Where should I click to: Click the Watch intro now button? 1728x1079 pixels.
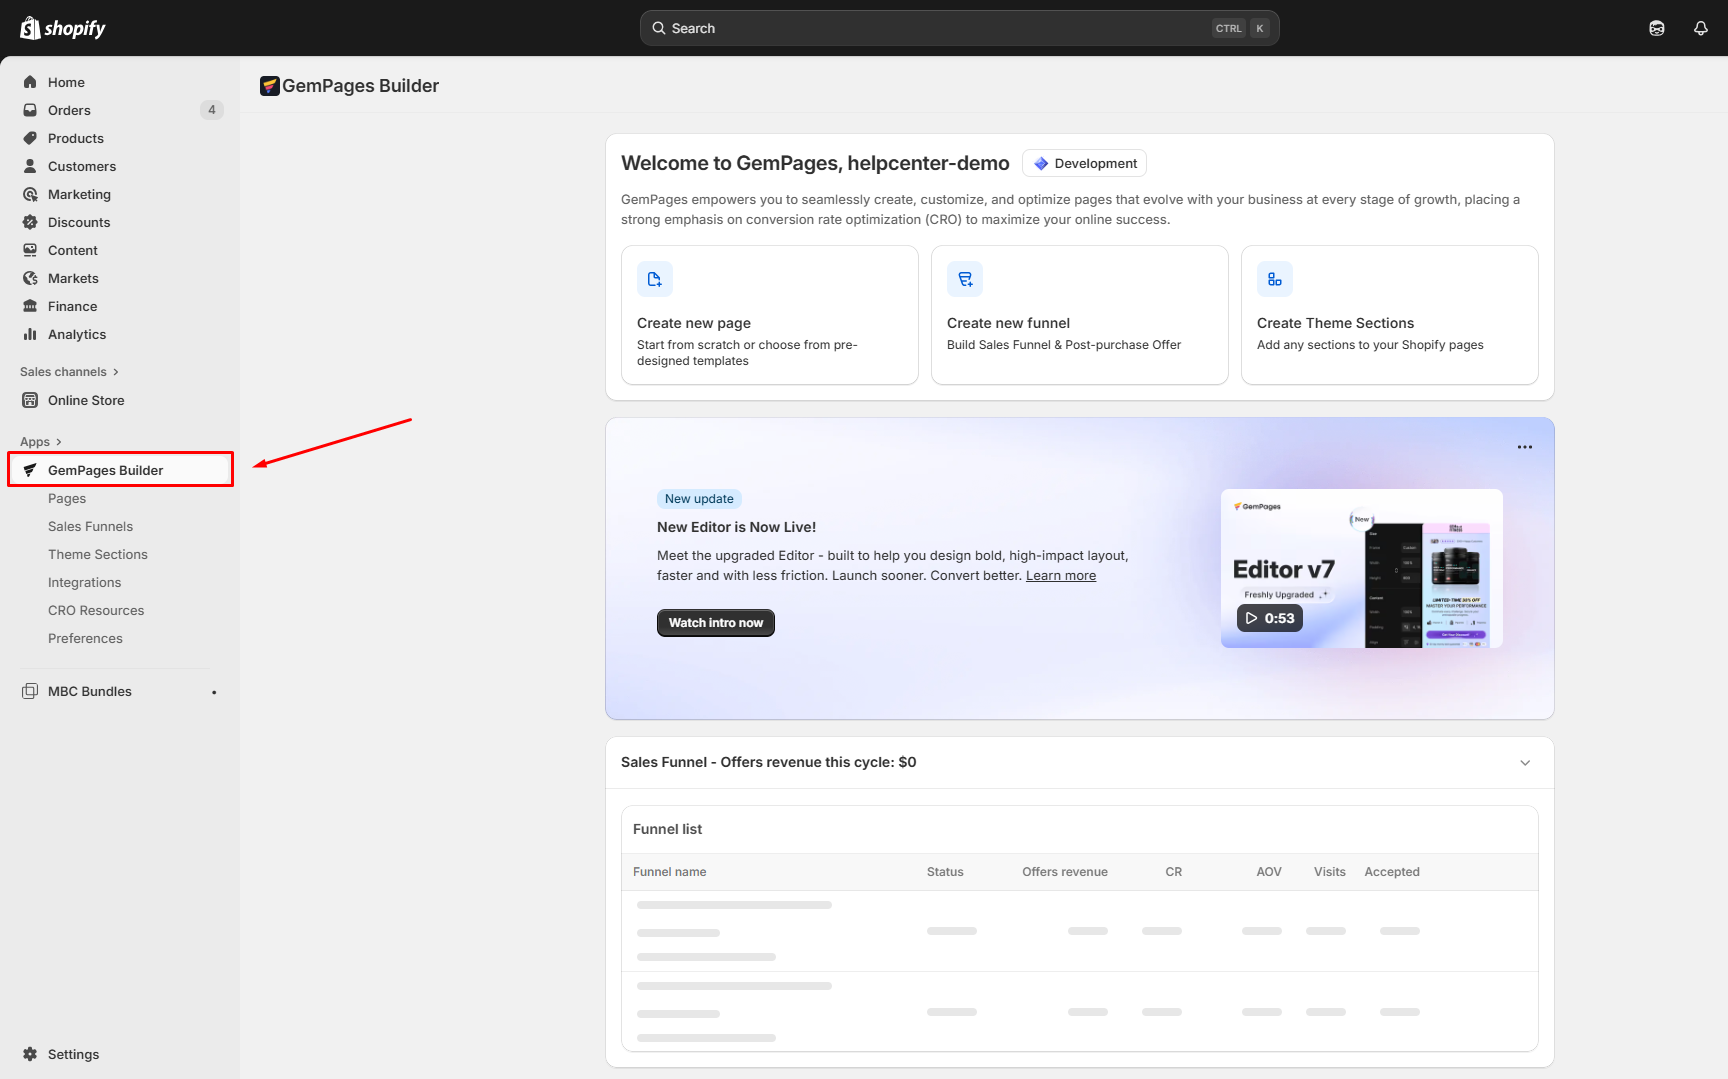(x=715, y=623)
